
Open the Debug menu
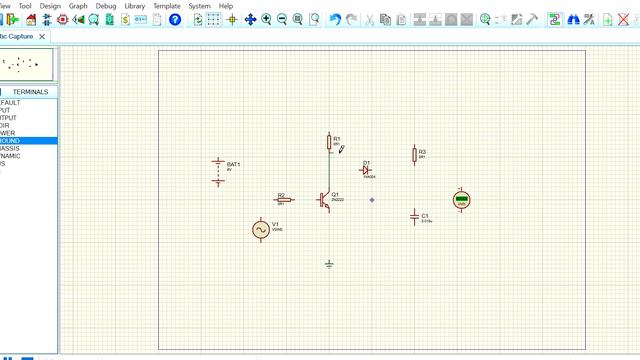[106, 6]
